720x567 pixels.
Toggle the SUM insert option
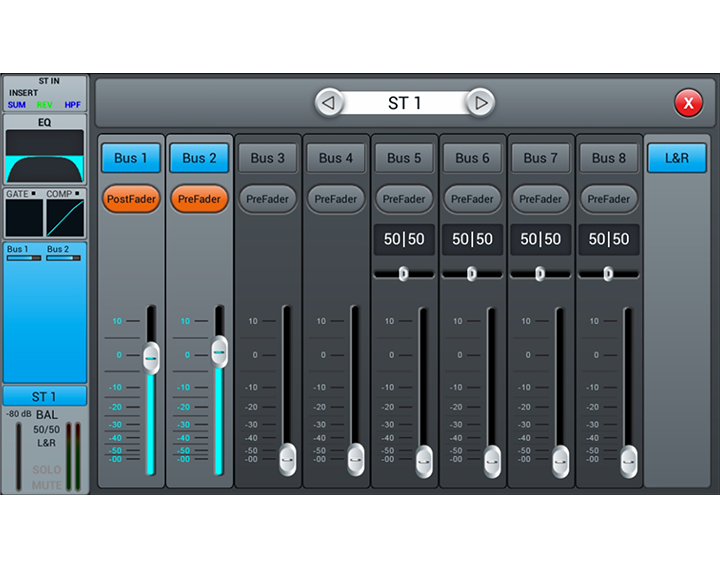[x=17, y=105]
